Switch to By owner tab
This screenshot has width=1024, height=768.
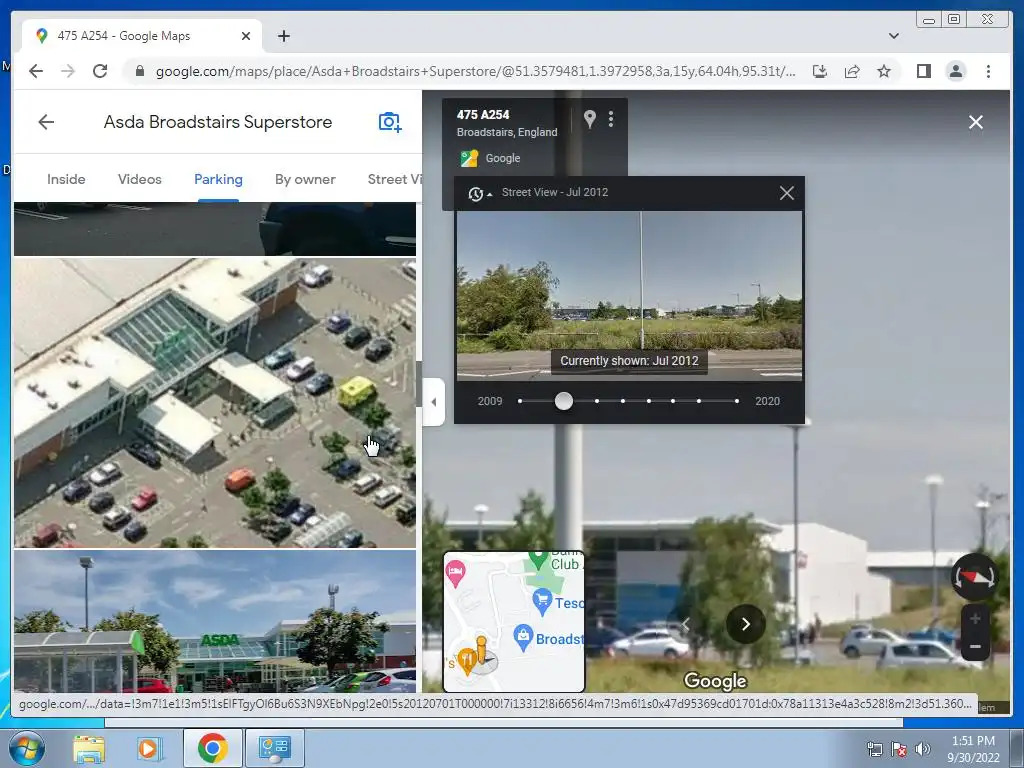coord(305,179)
